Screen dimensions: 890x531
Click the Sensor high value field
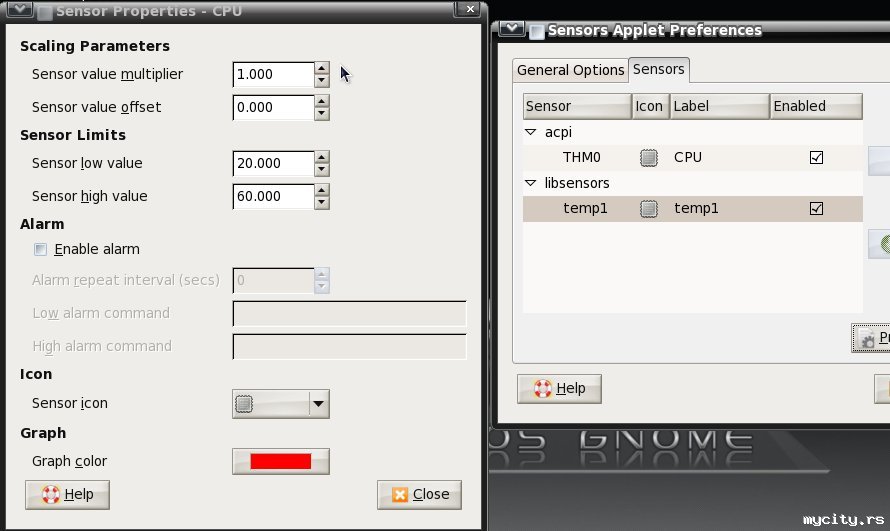[274, 196]
